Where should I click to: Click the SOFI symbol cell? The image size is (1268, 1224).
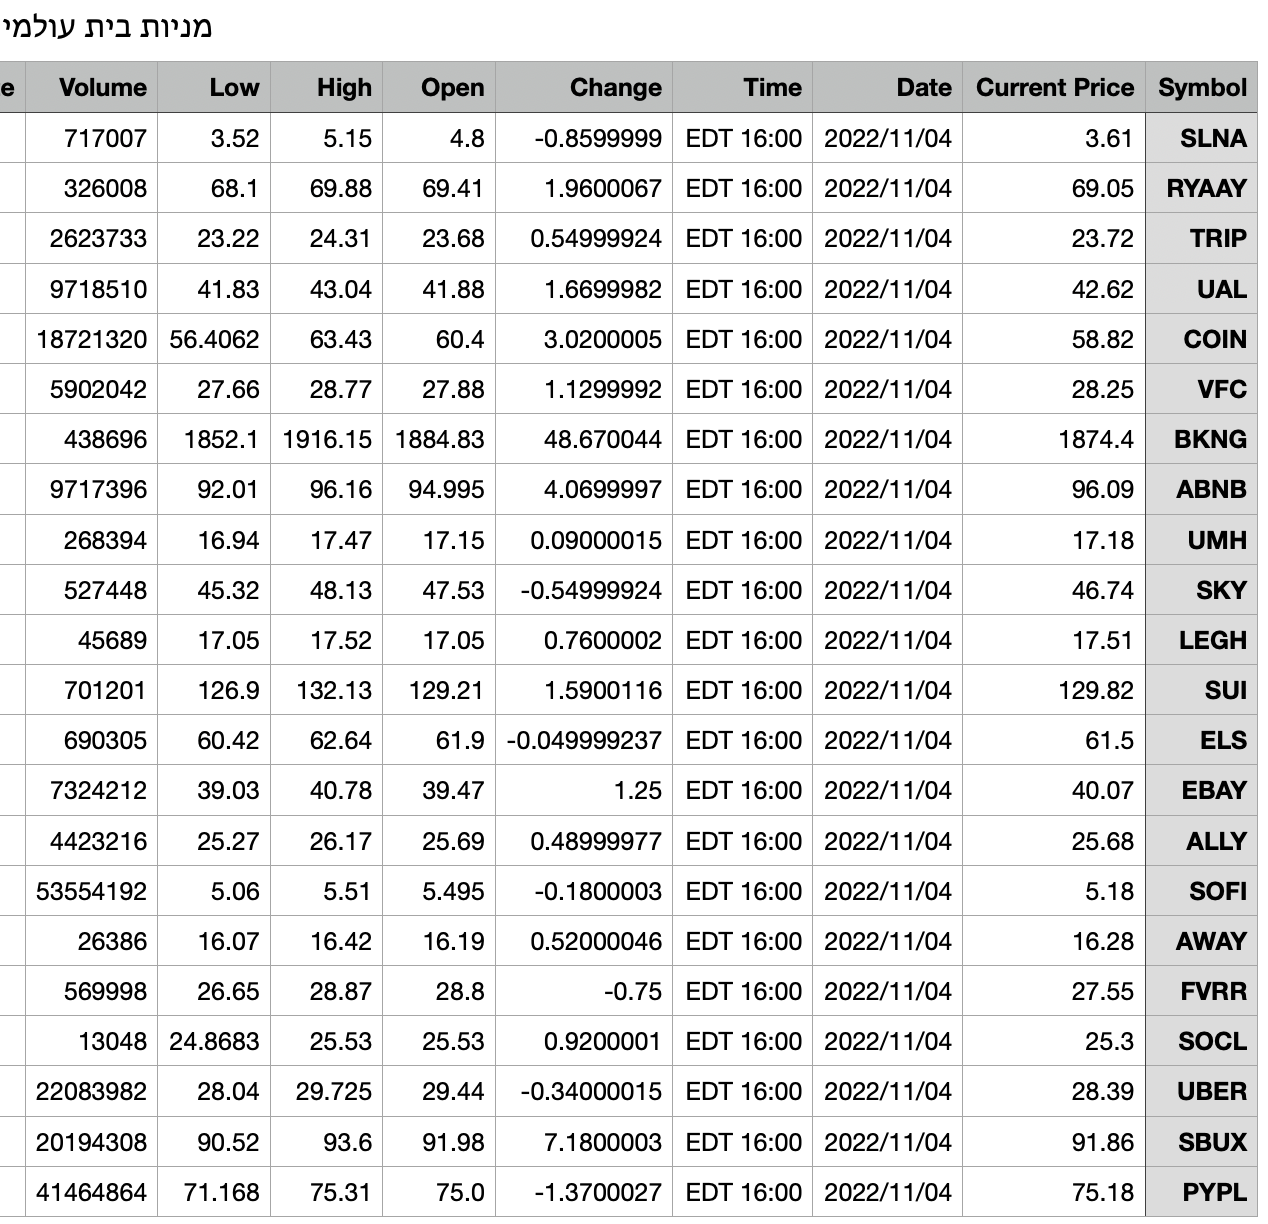[1201, 891]
